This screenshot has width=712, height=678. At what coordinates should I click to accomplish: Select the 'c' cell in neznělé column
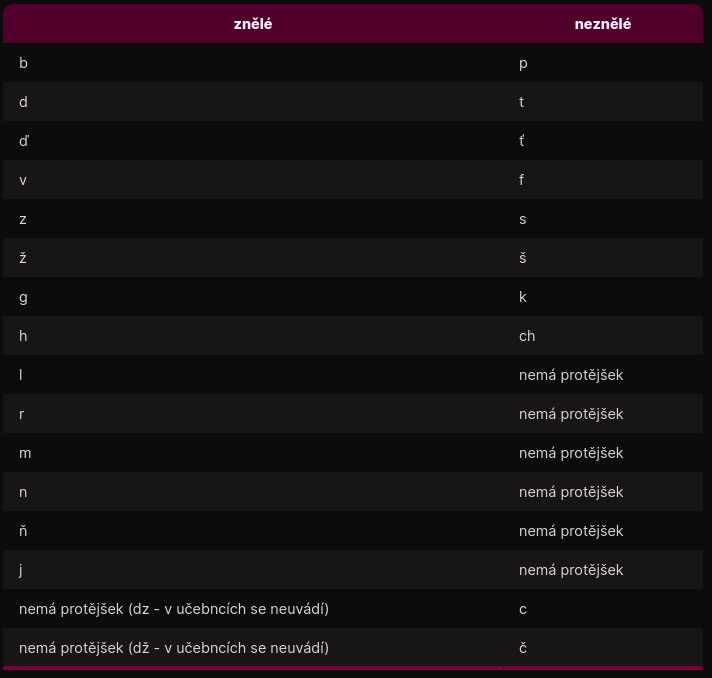pos(603,609)
